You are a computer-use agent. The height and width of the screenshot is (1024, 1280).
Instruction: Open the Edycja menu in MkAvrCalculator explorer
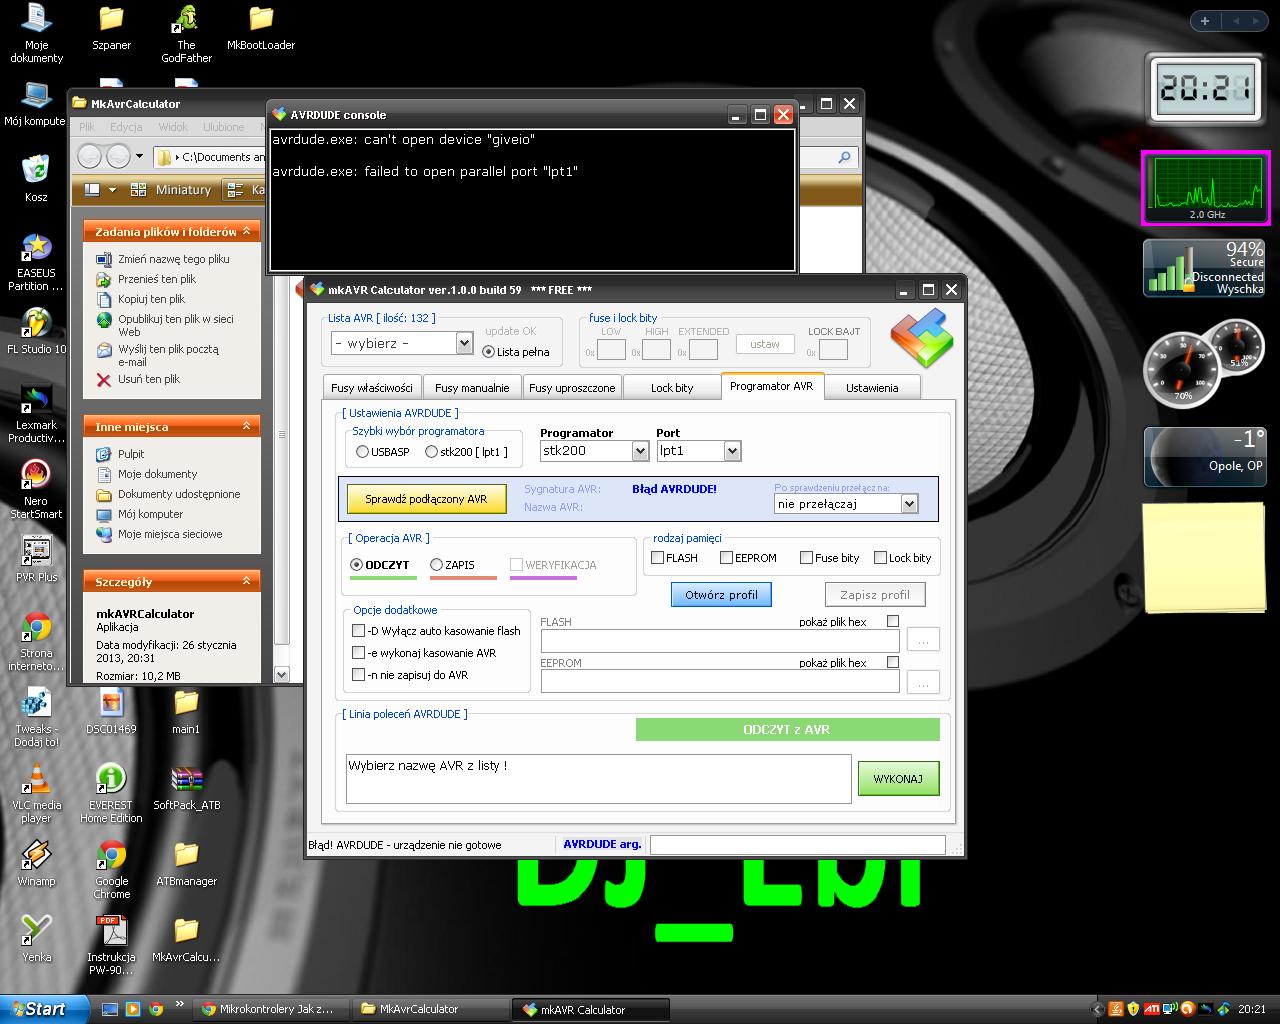click(x=126, y=127)
